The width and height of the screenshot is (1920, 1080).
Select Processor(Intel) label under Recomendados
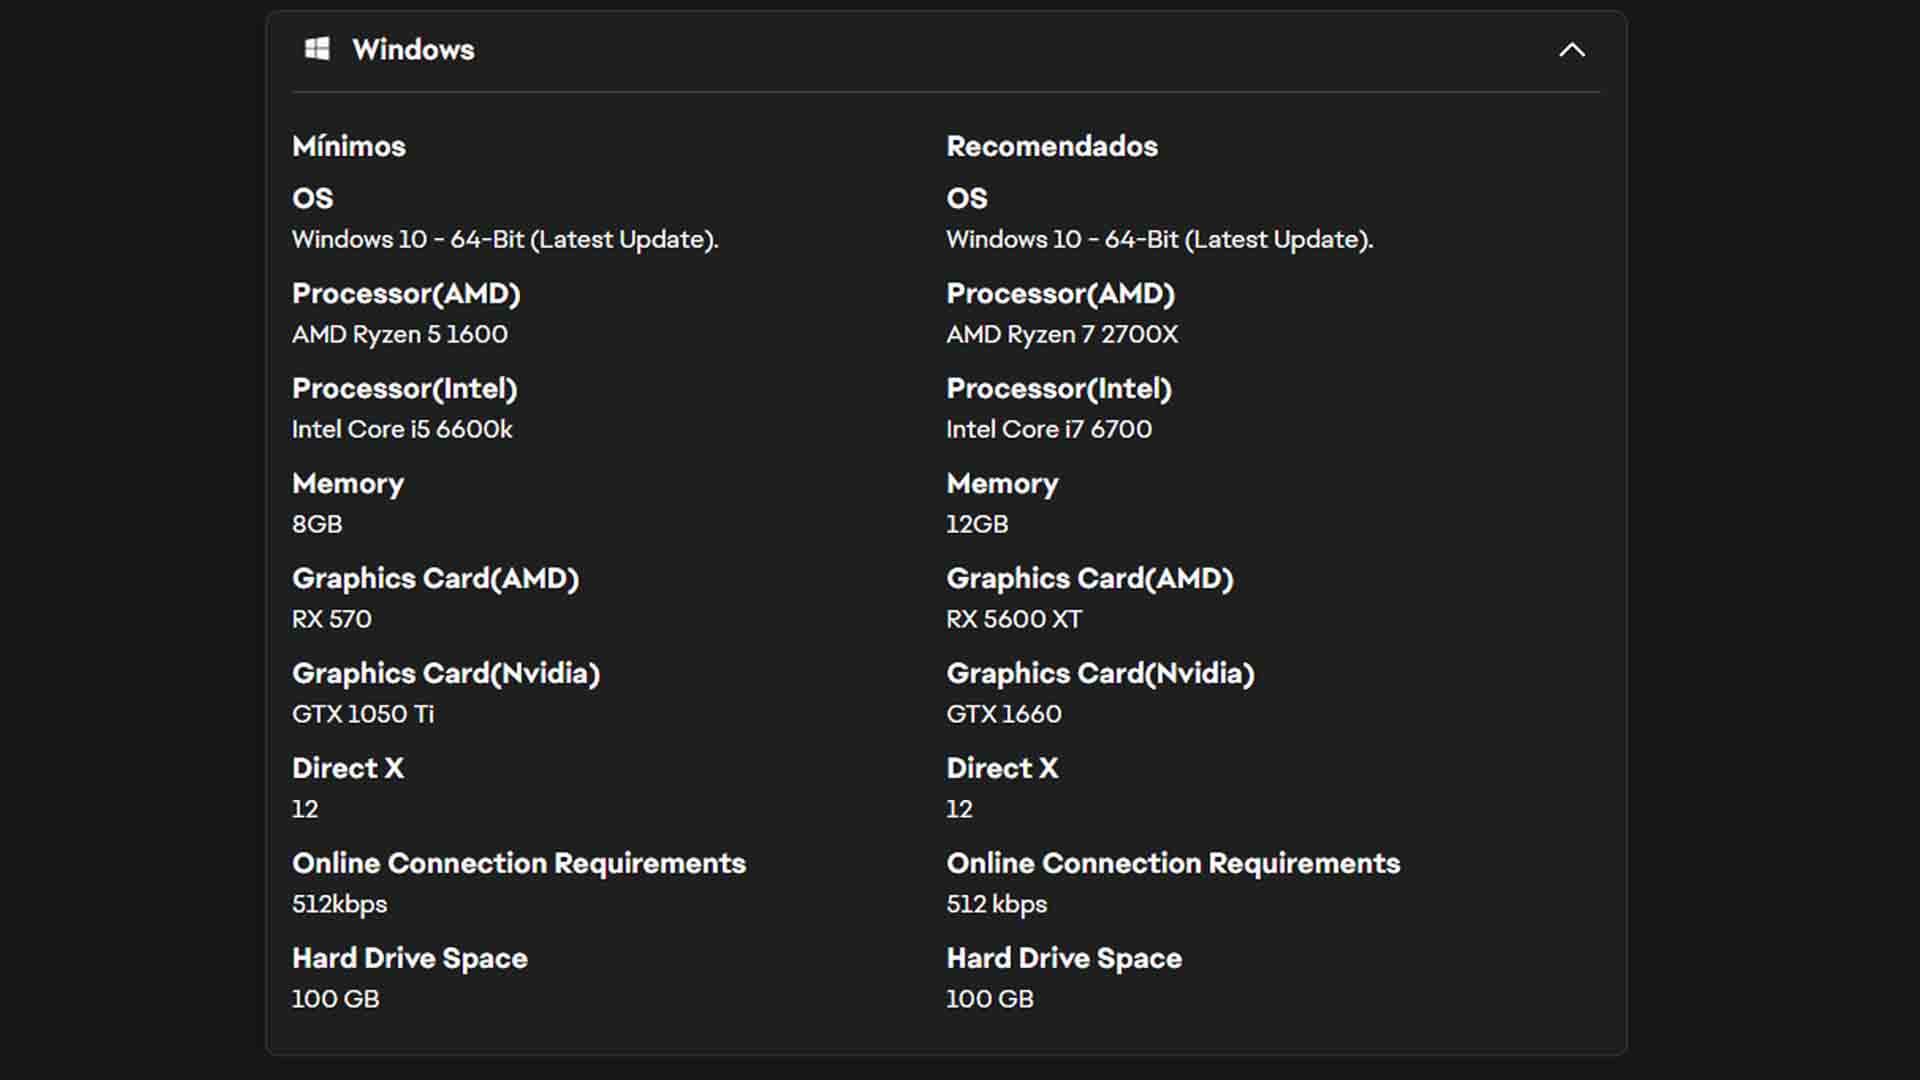pos(1059,389)
